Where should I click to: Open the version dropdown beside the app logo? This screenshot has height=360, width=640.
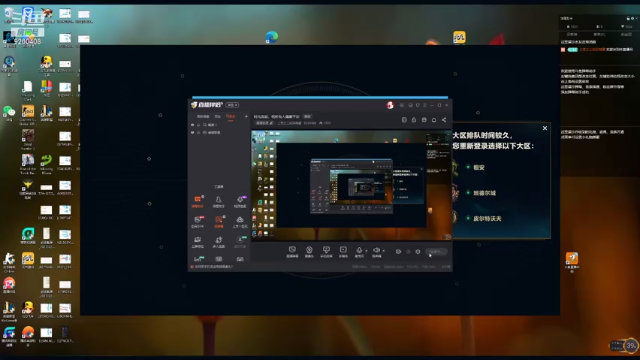point(232,105)
